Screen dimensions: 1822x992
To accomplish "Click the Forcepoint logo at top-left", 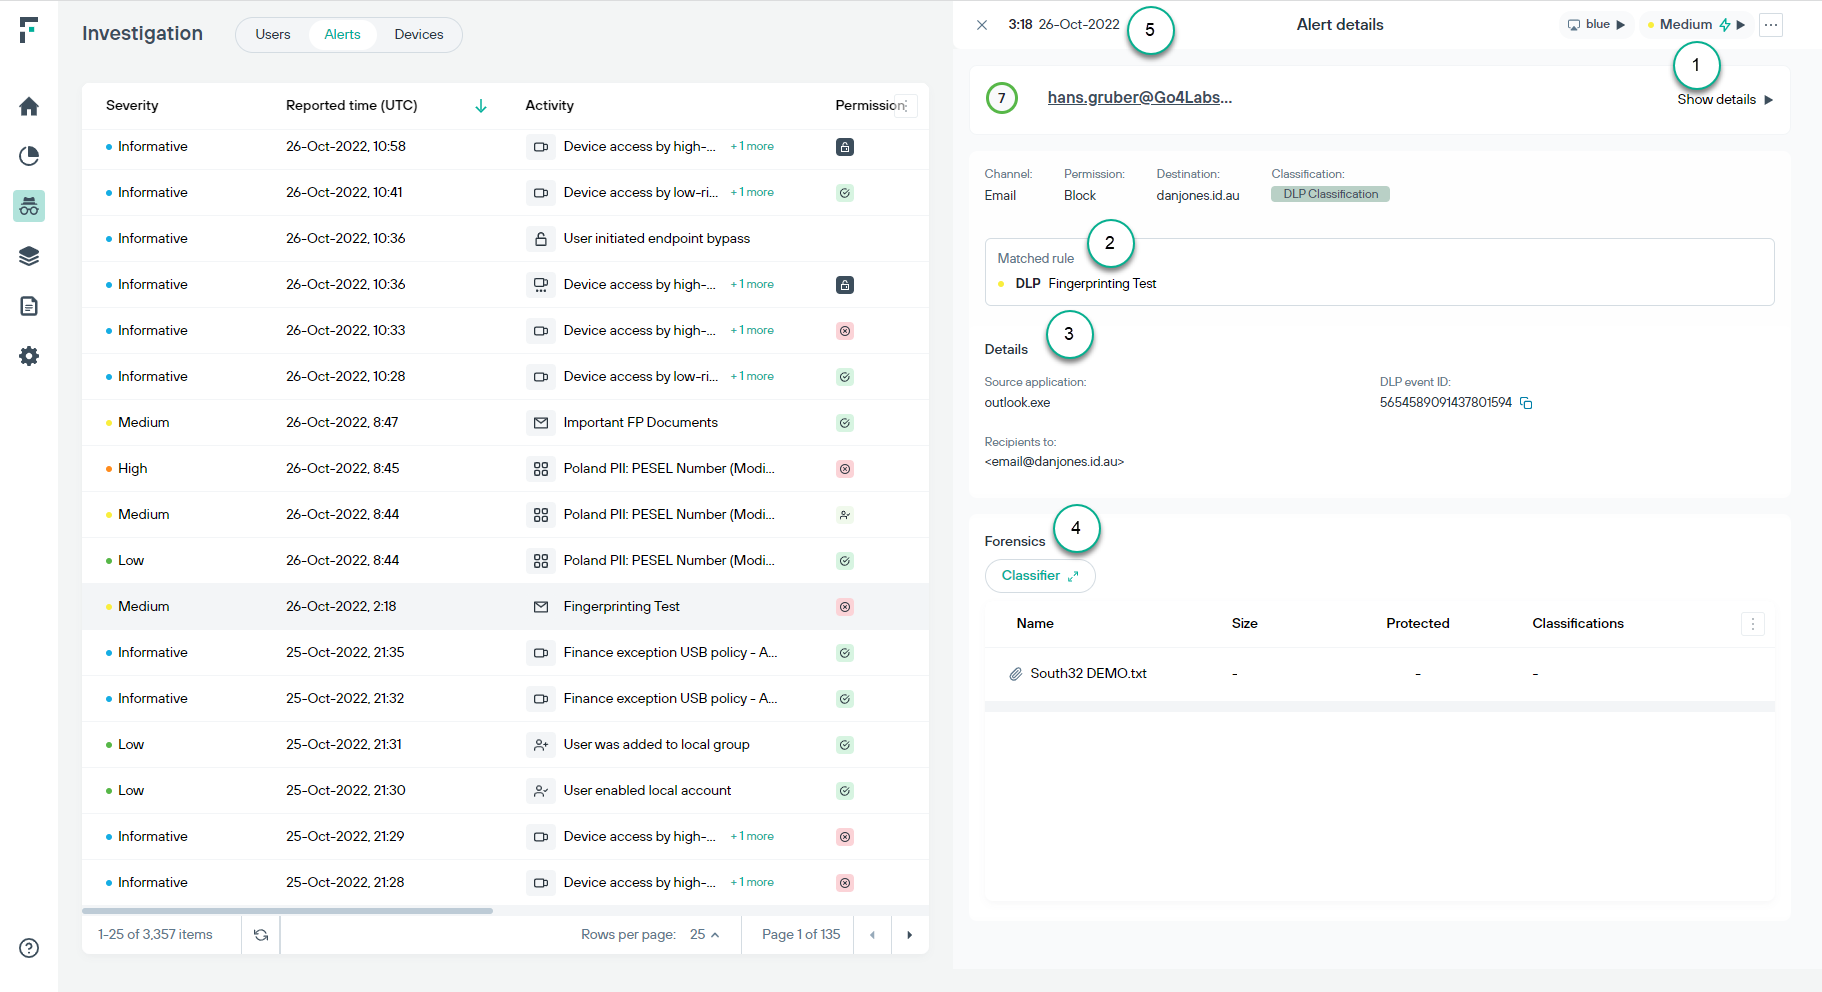I will point(29,29).
